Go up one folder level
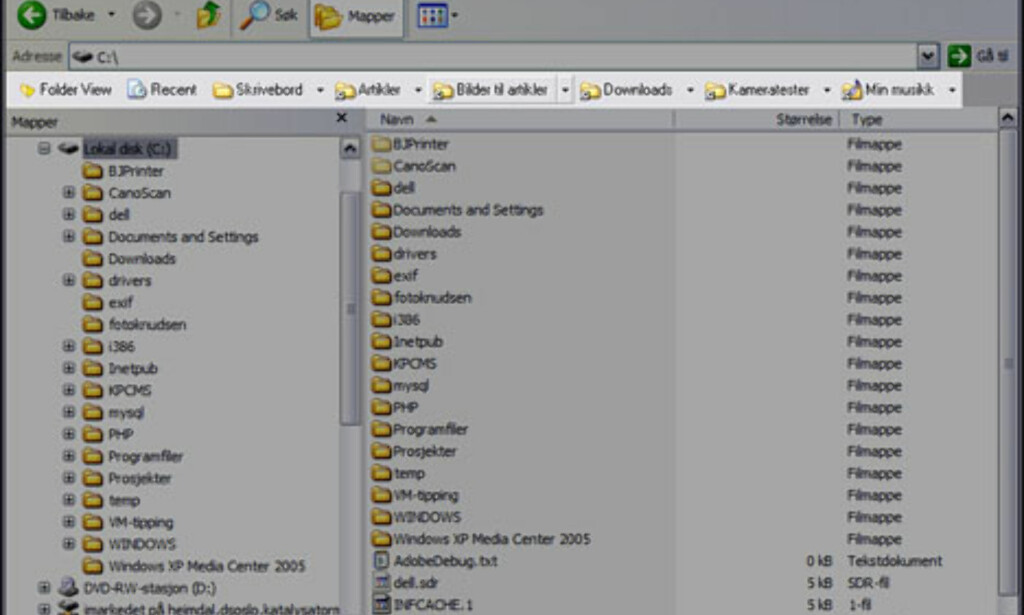This screenshot has height=615, width=1024. (x=208, y=14)
